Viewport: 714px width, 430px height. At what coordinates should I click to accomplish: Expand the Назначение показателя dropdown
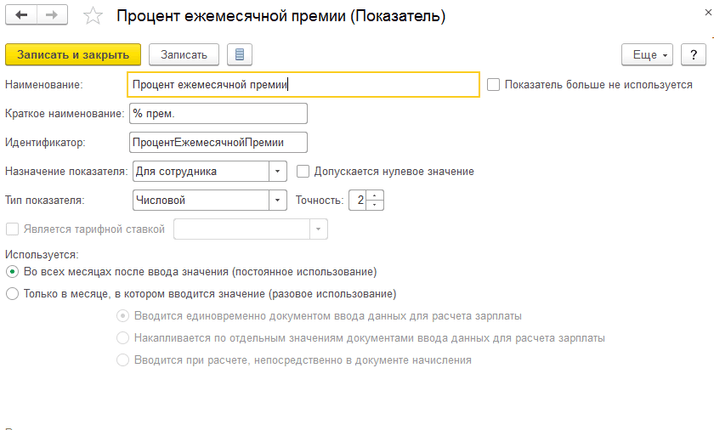point(278,171)
